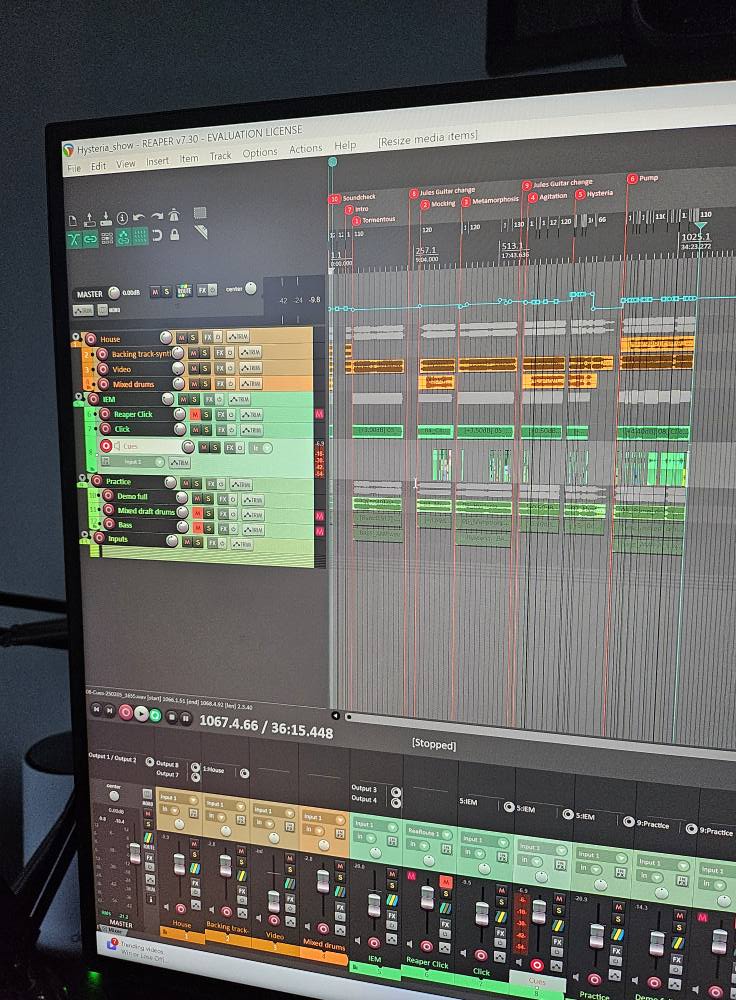Image resolution: width=736 pixels, height=1000 pixels.
Task: Open FX for the IEM track
Action: [x=210, y=399]
